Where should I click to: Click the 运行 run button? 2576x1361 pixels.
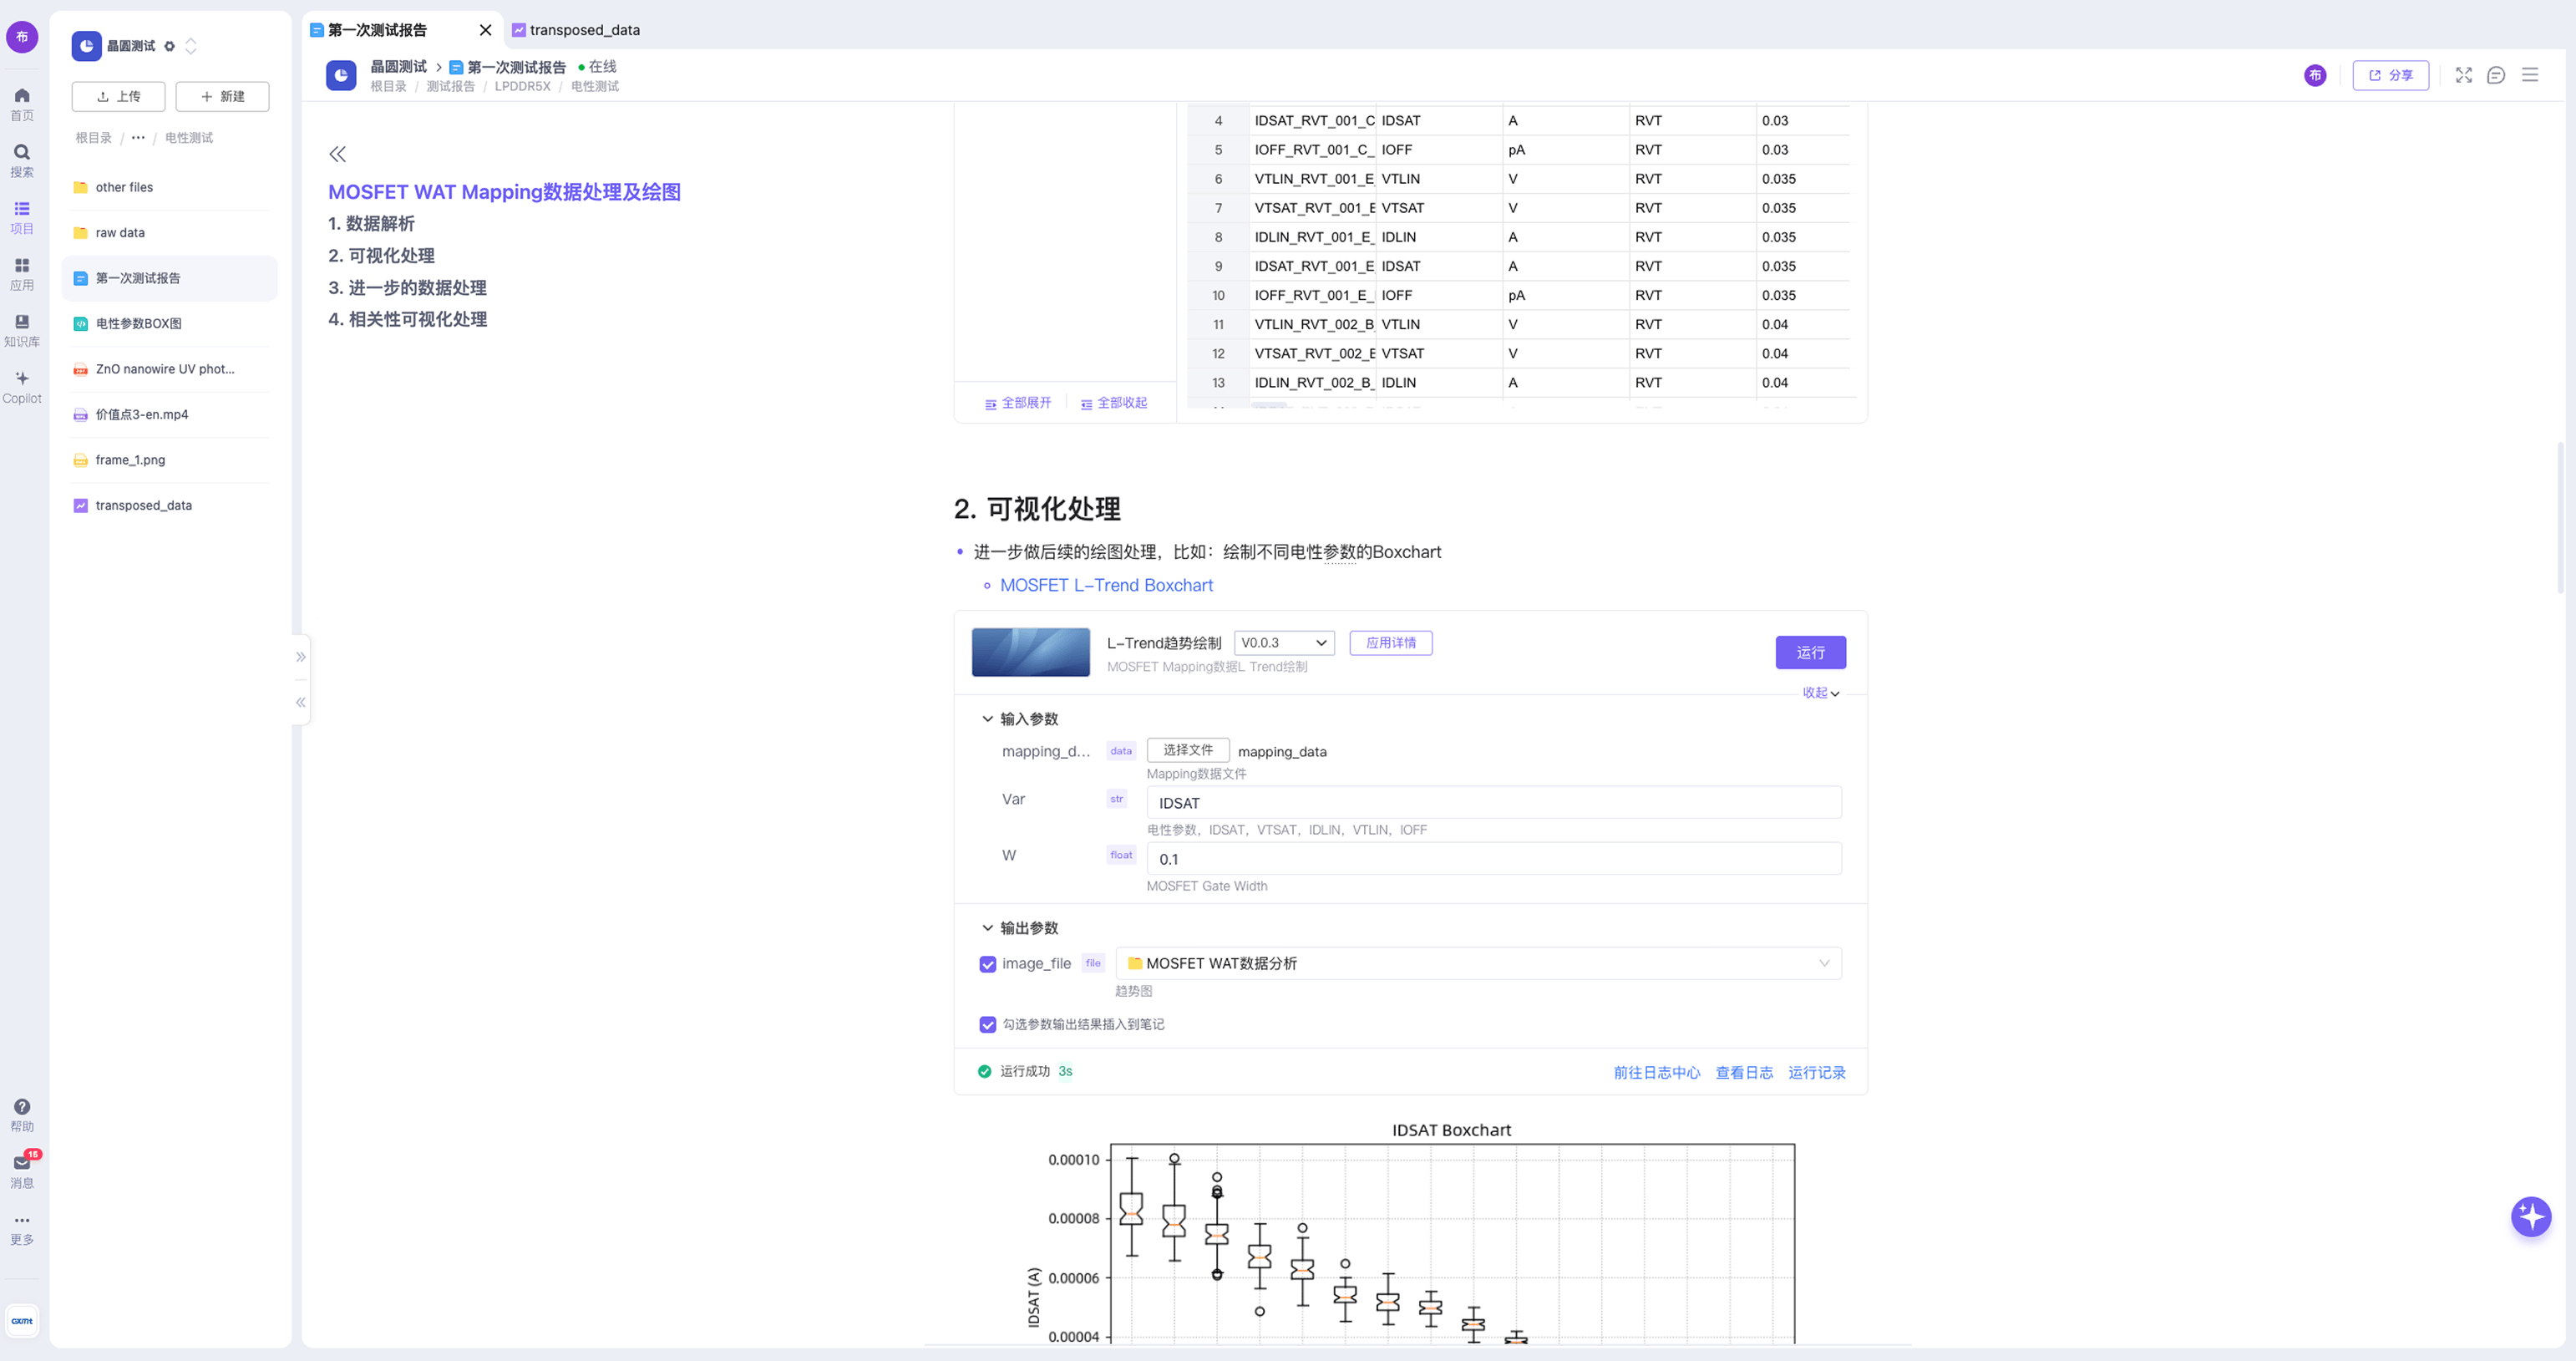[1810, 652]
